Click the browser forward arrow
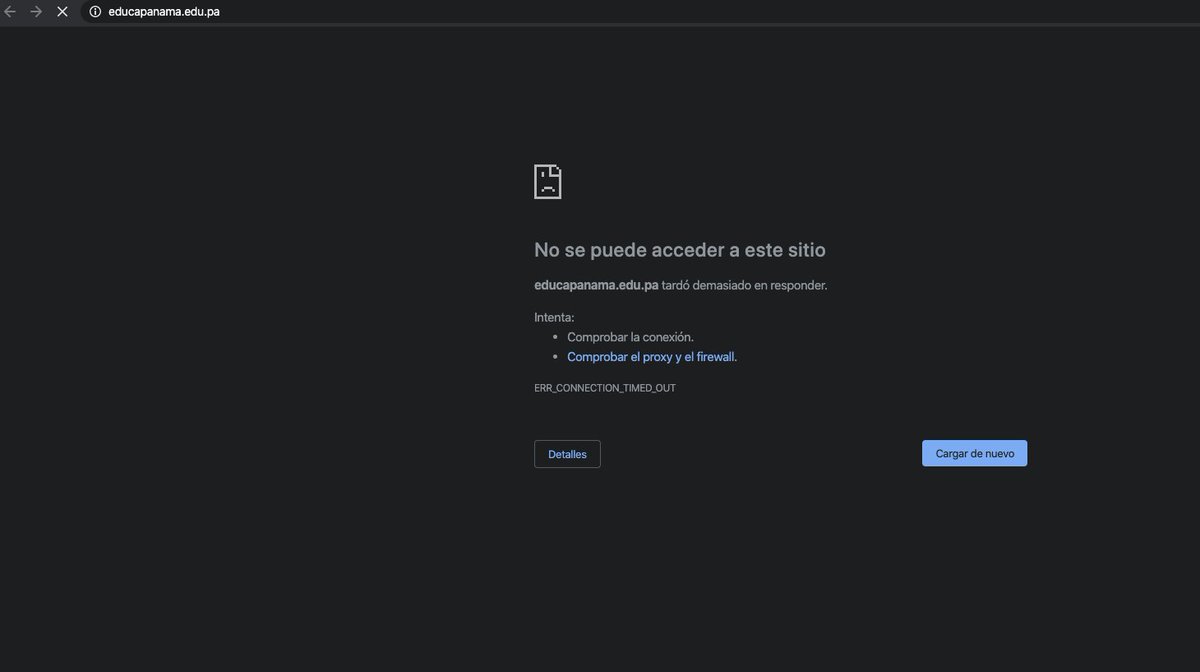The height and width of the screenshot is (672, 1200). [36, 12]
